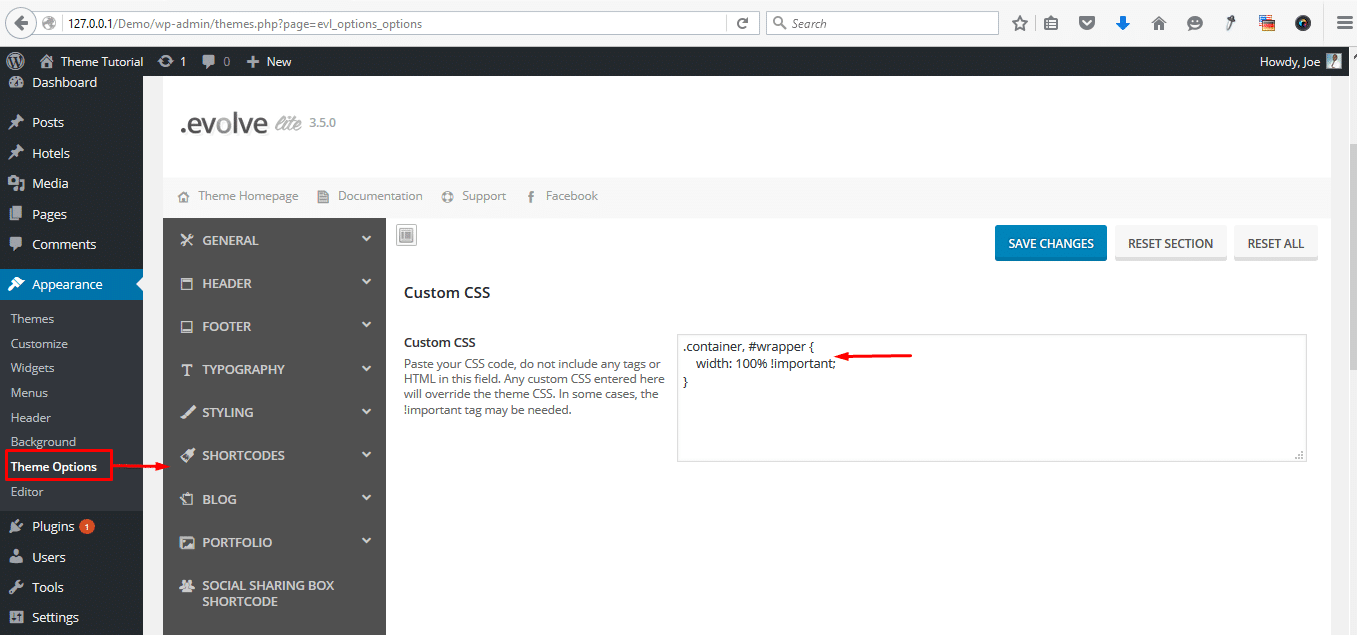The width and height of the screenshot is (1357, 635).
Task: Click the RESET SECTION button
Action: (1170, 243)
